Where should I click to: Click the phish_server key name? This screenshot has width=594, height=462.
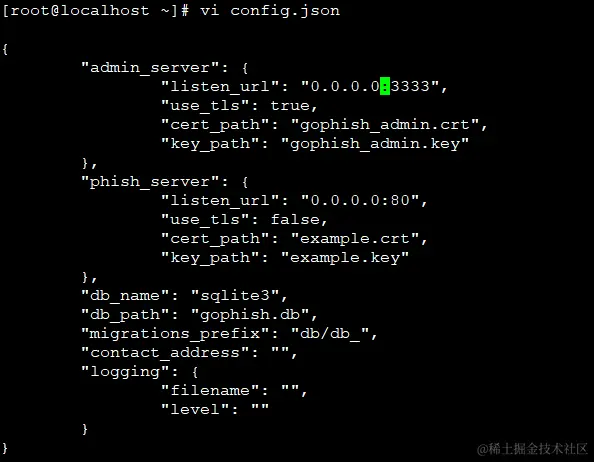point(150,182)
